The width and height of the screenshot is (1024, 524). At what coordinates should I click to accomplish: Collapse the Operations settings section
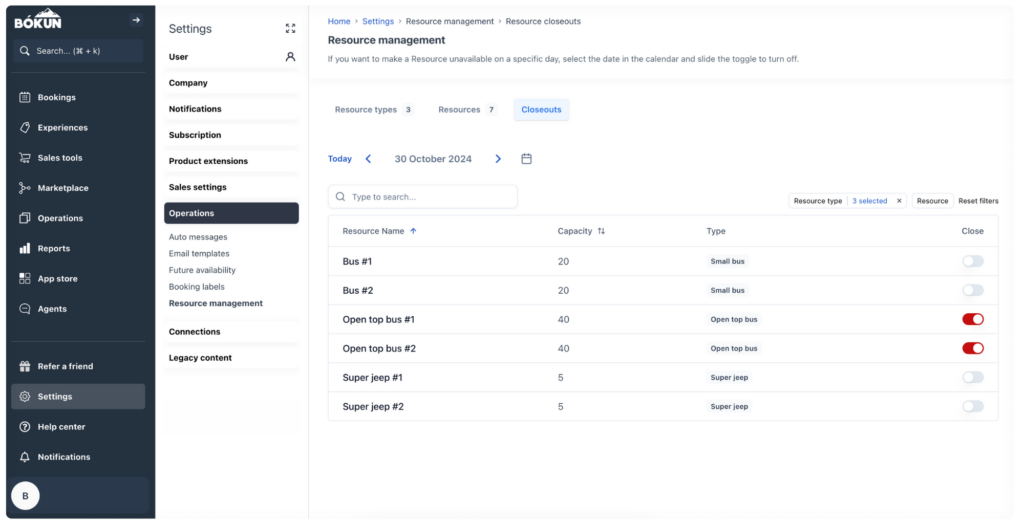231,213
